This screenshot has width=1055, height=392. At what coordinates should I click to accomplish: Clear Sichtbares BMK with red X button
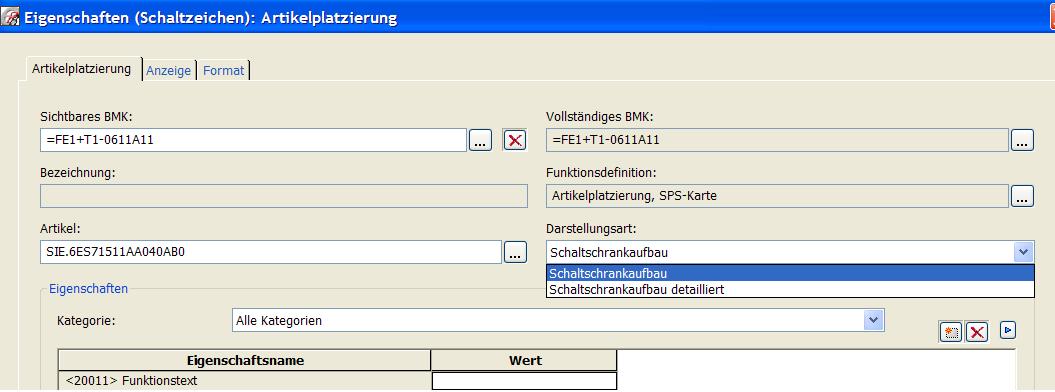(515, 140)
